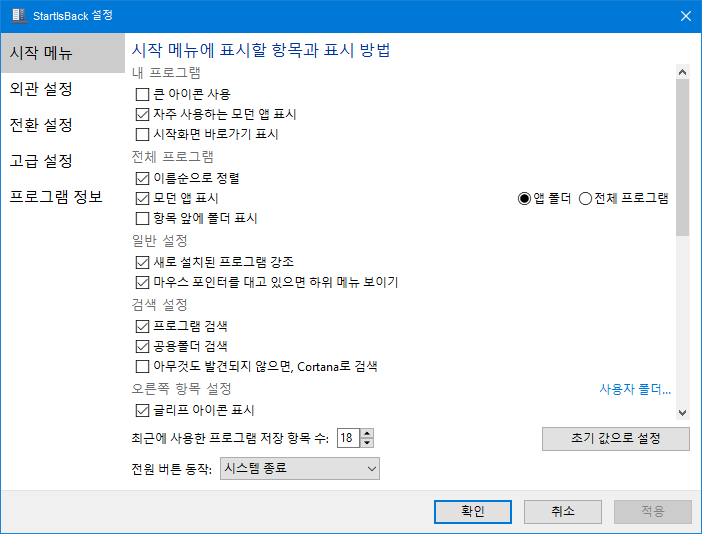Click the page title 시작 메뉴에 표시할 항목과 표시 방법

pos(261,50)
